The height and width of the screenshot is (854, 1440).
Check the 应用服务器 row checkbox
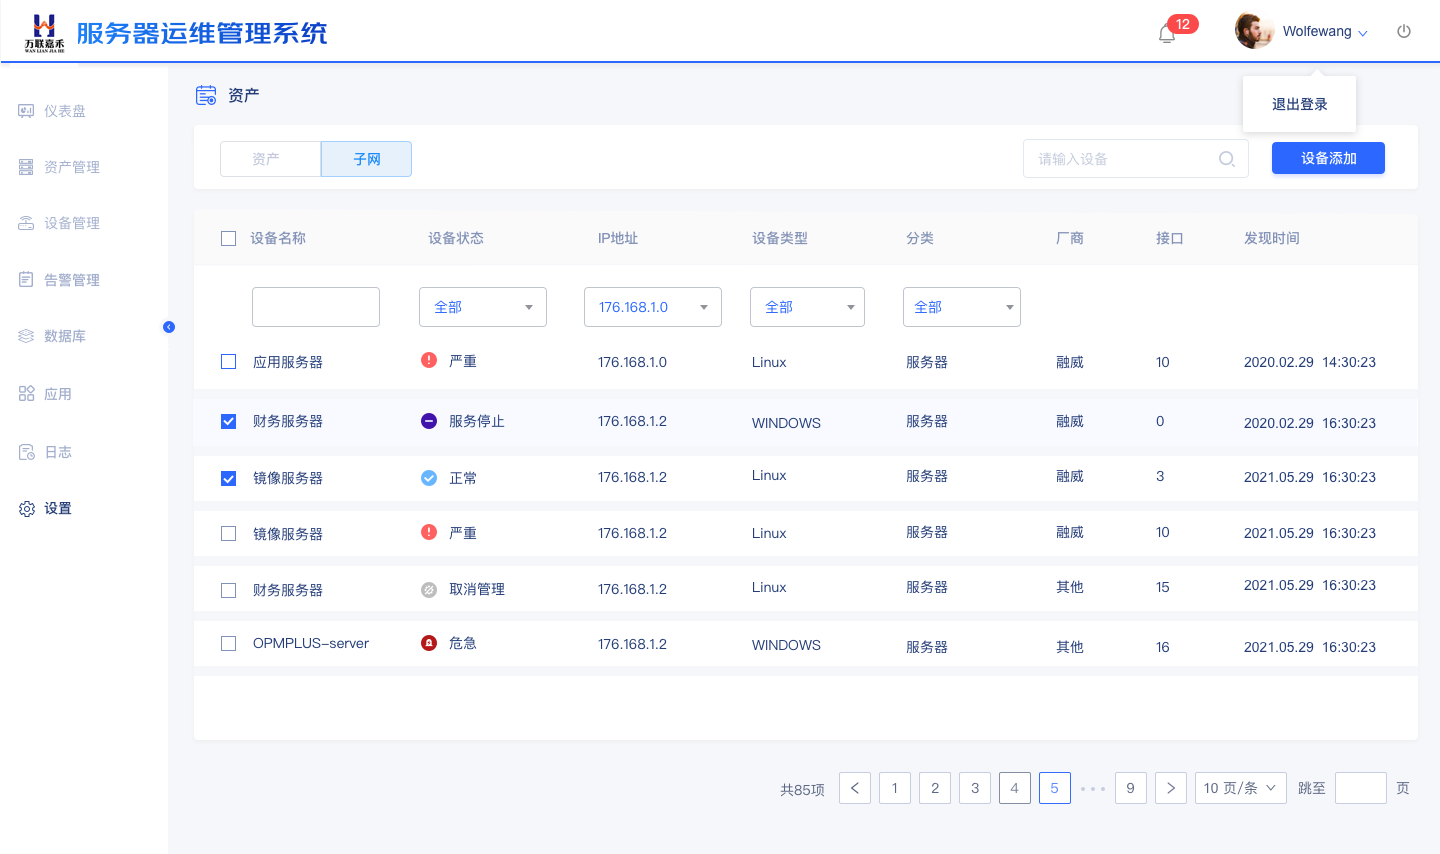coord(229,362)
